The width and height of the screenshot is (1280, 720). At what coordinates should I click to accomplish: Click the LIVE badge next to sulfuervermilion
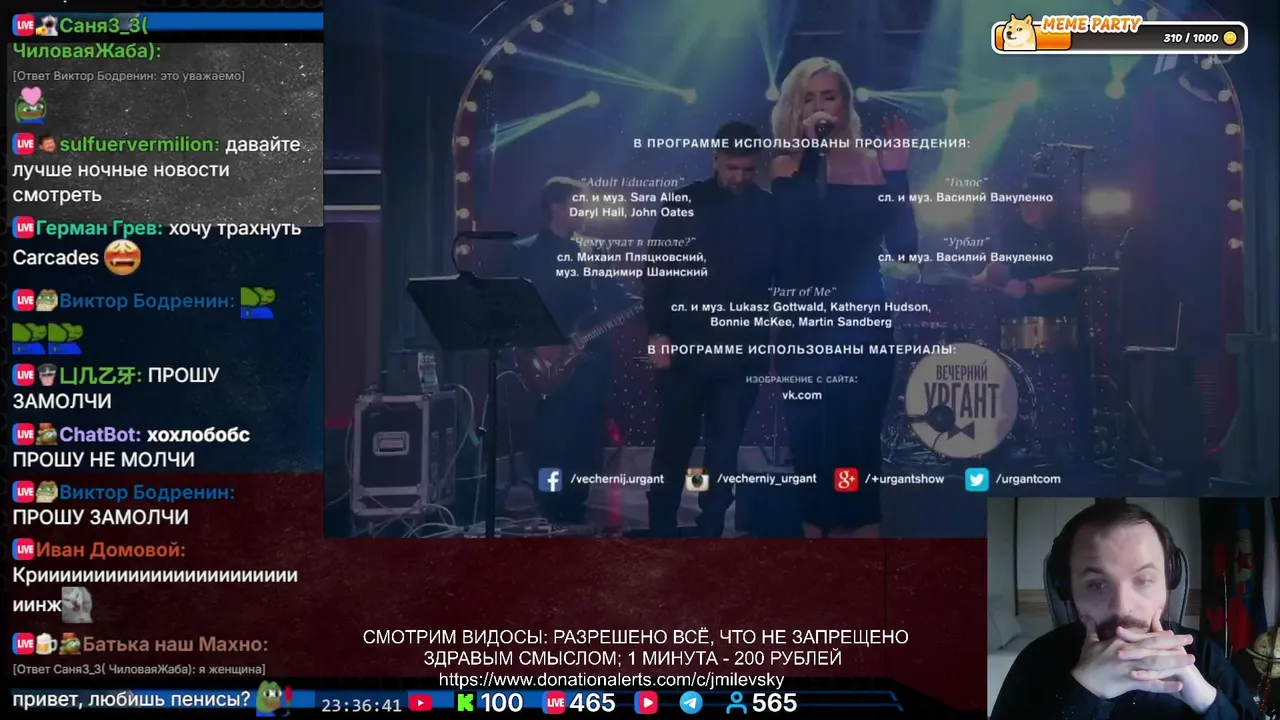23,144
